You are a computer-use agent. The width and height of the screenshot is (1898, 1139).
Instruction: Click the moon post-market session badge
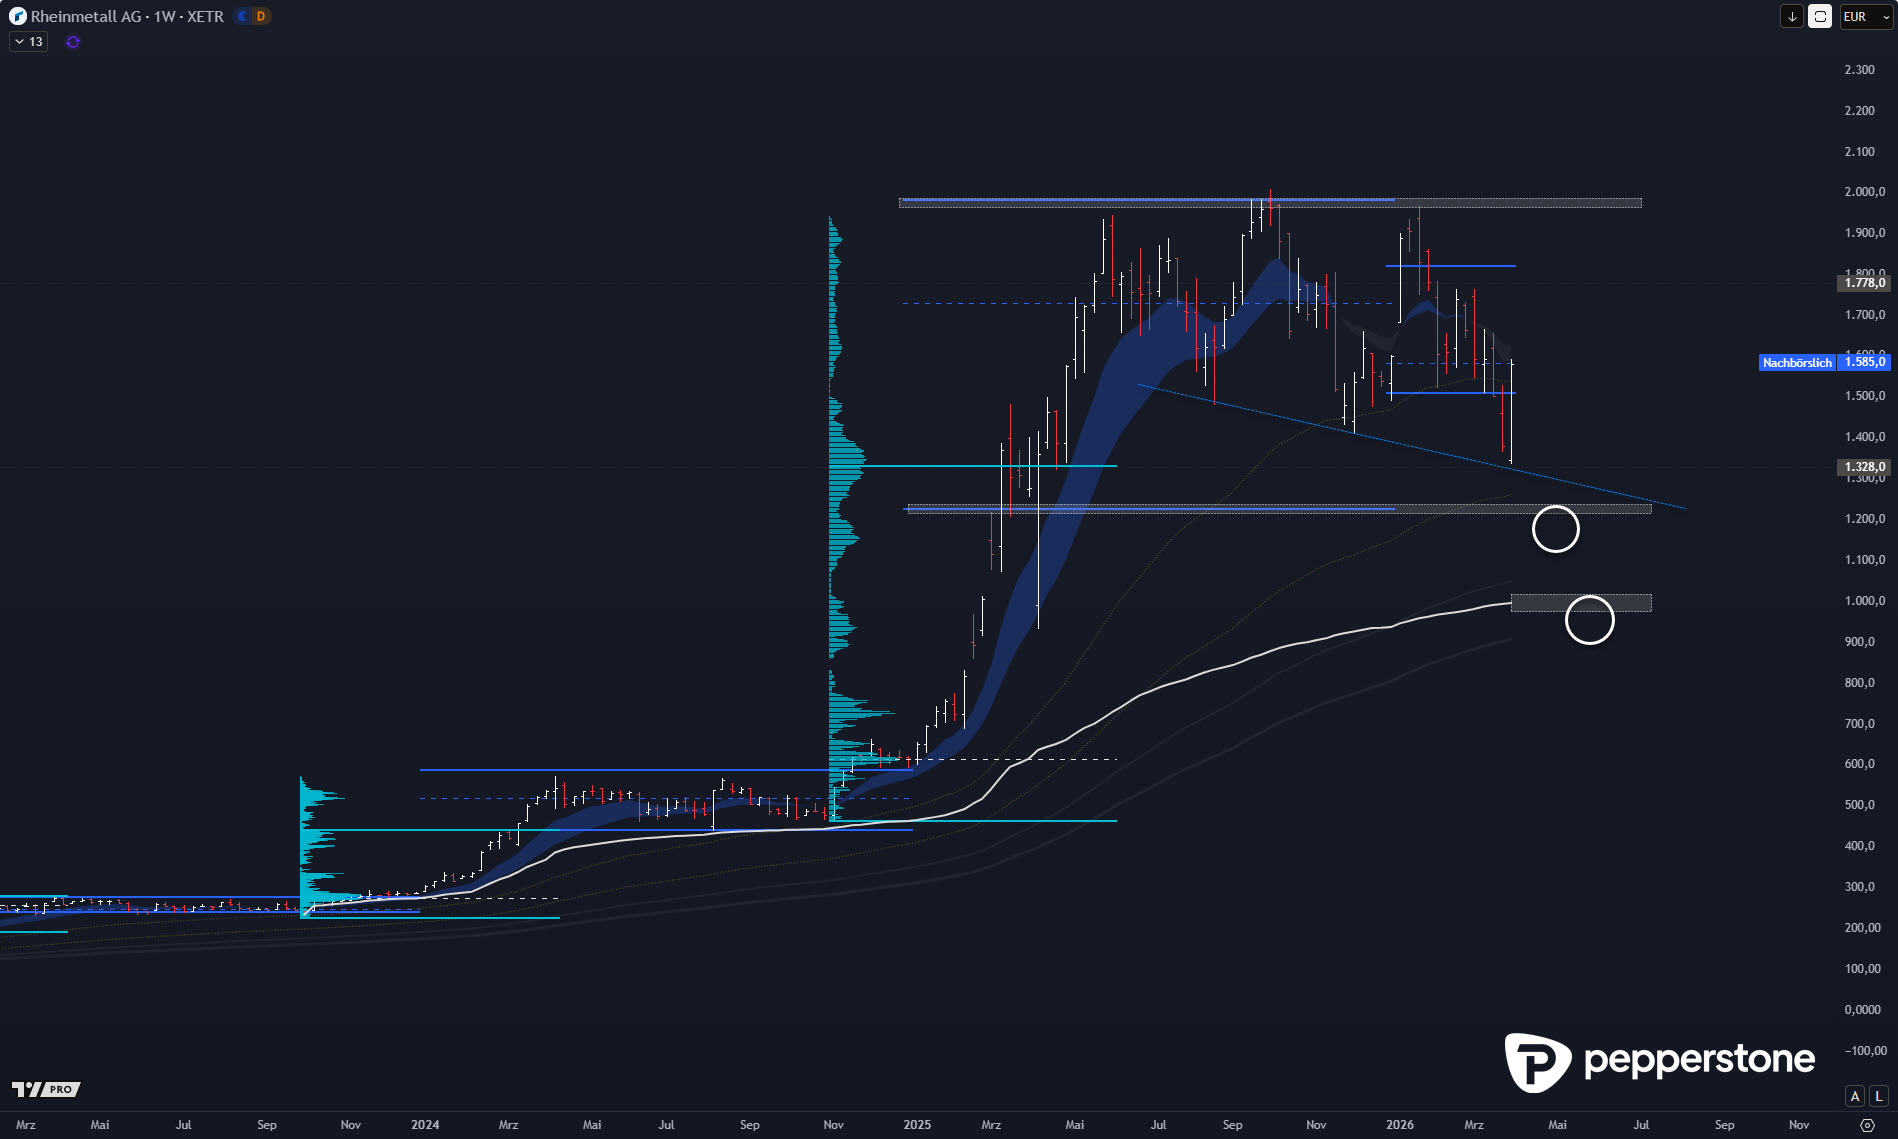pyautogui.click(x=242, y=16)
